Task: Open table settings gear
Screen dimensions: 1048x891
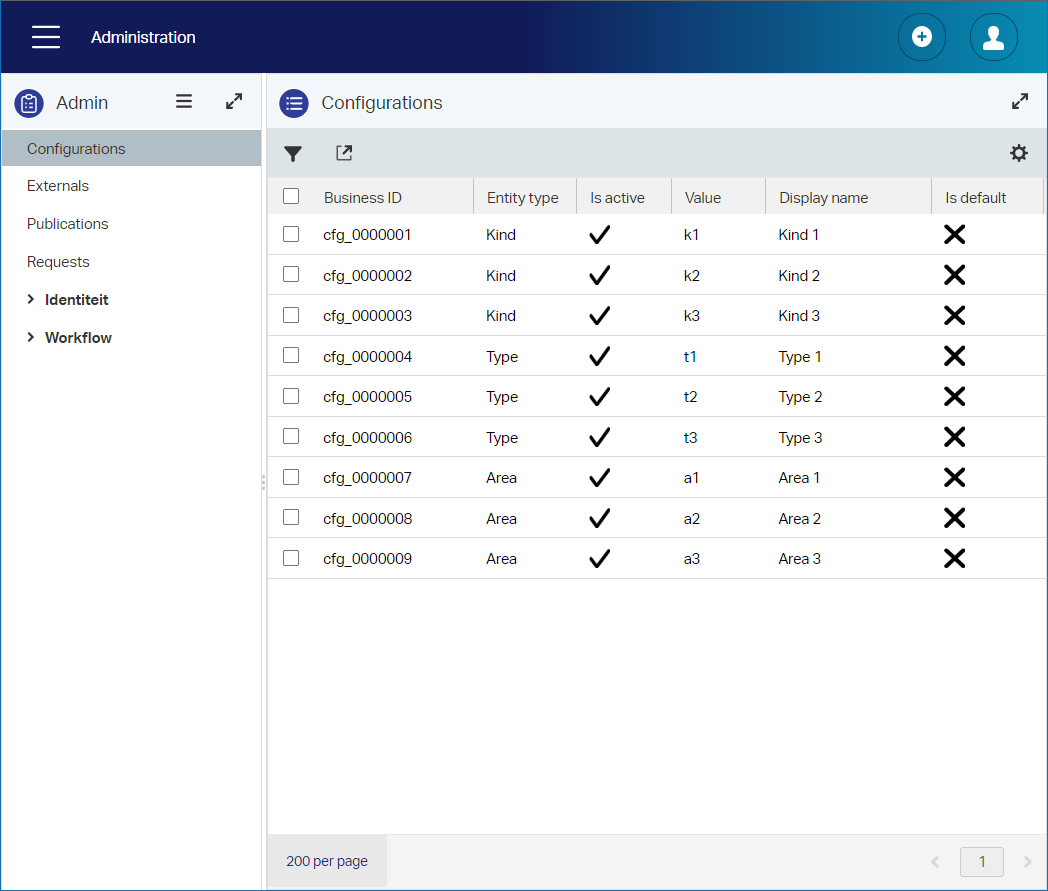Action: click(1018, 153)
